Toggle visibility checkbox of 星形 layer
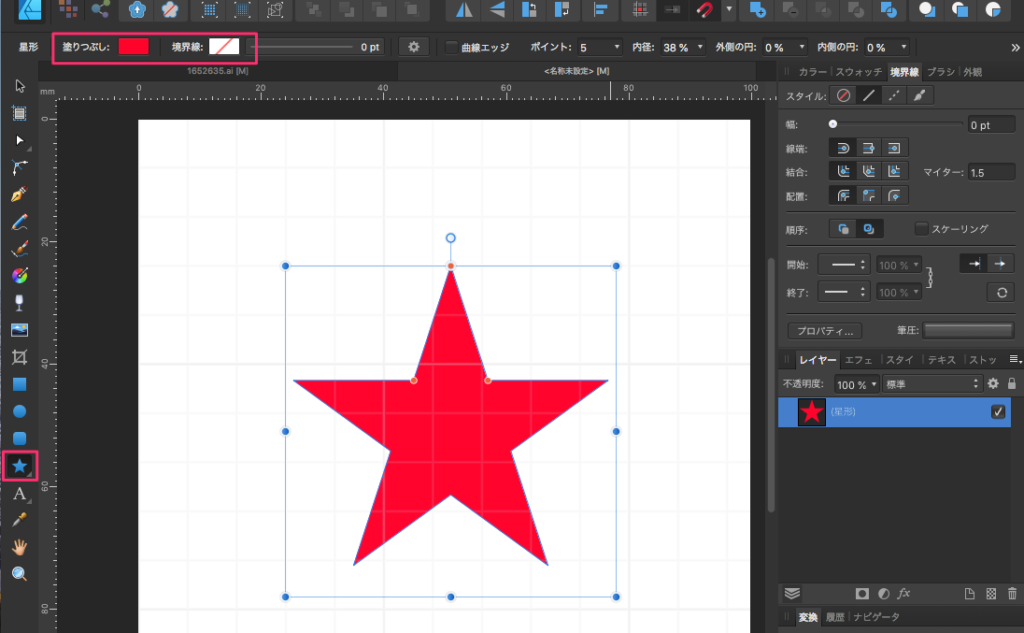Viewport: 1024px width, 633px height. [997, 412]
